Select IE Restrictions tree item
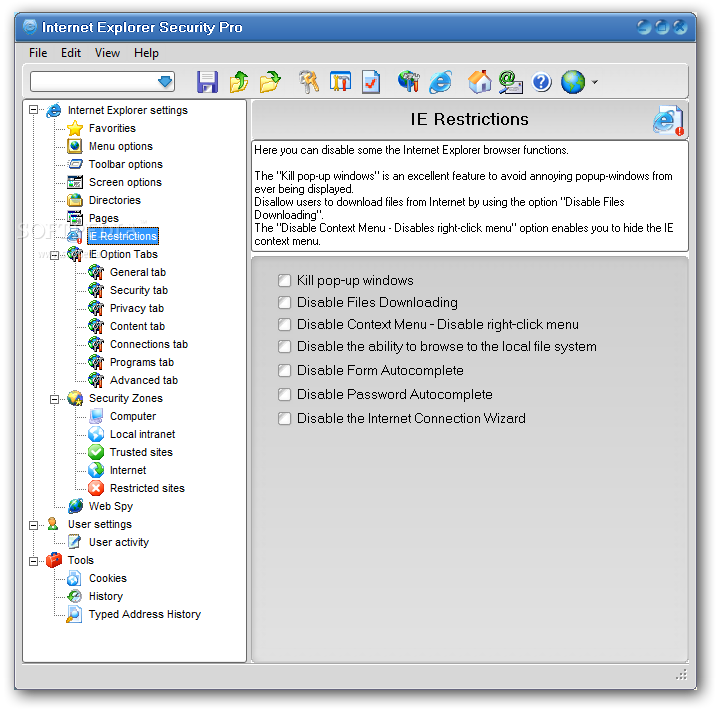The width and height of the screenshot is (717, 710). [x=123, y=236]
